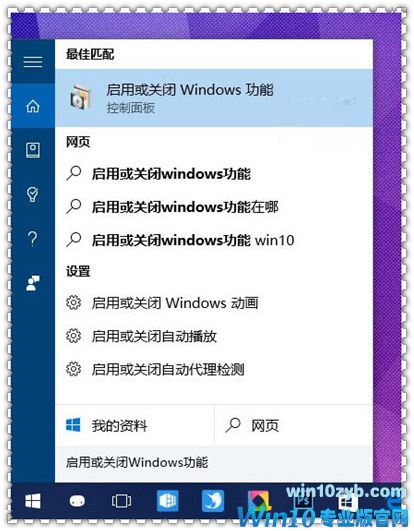The width and height of the screenshot is (414, 531).
Task: Switch to 网页 filter tab
Action: pos(294,425)
